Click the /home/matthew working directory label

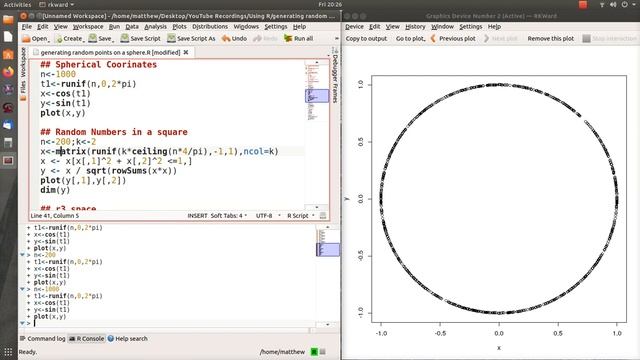coord(282,351)
